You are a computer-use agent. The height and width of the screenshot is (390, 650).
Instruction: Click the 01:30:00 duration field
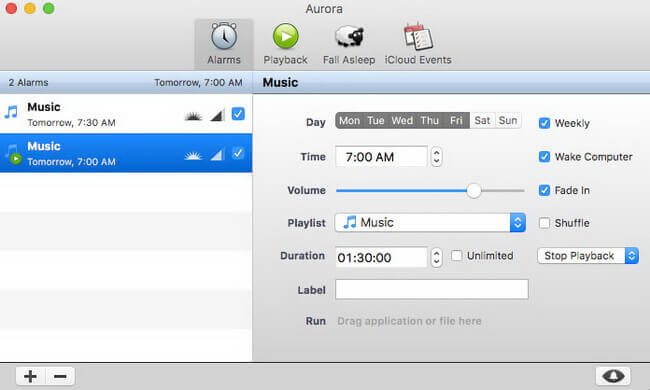click(381, 257)
